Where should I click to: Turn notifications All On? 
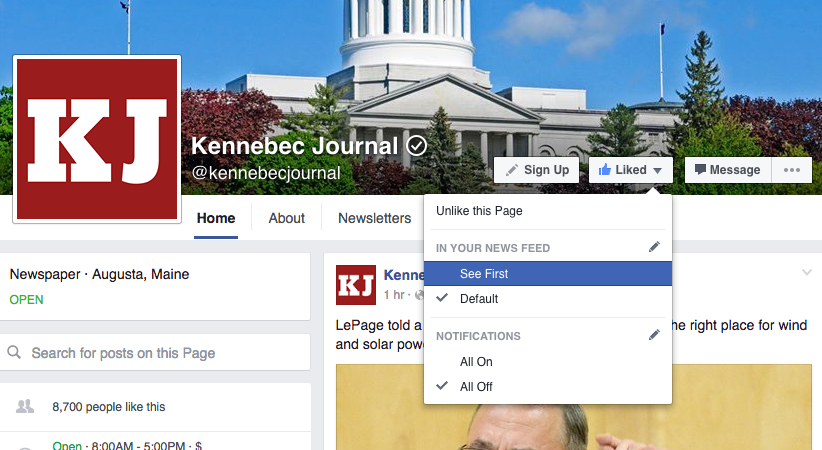tap(476, 362)
